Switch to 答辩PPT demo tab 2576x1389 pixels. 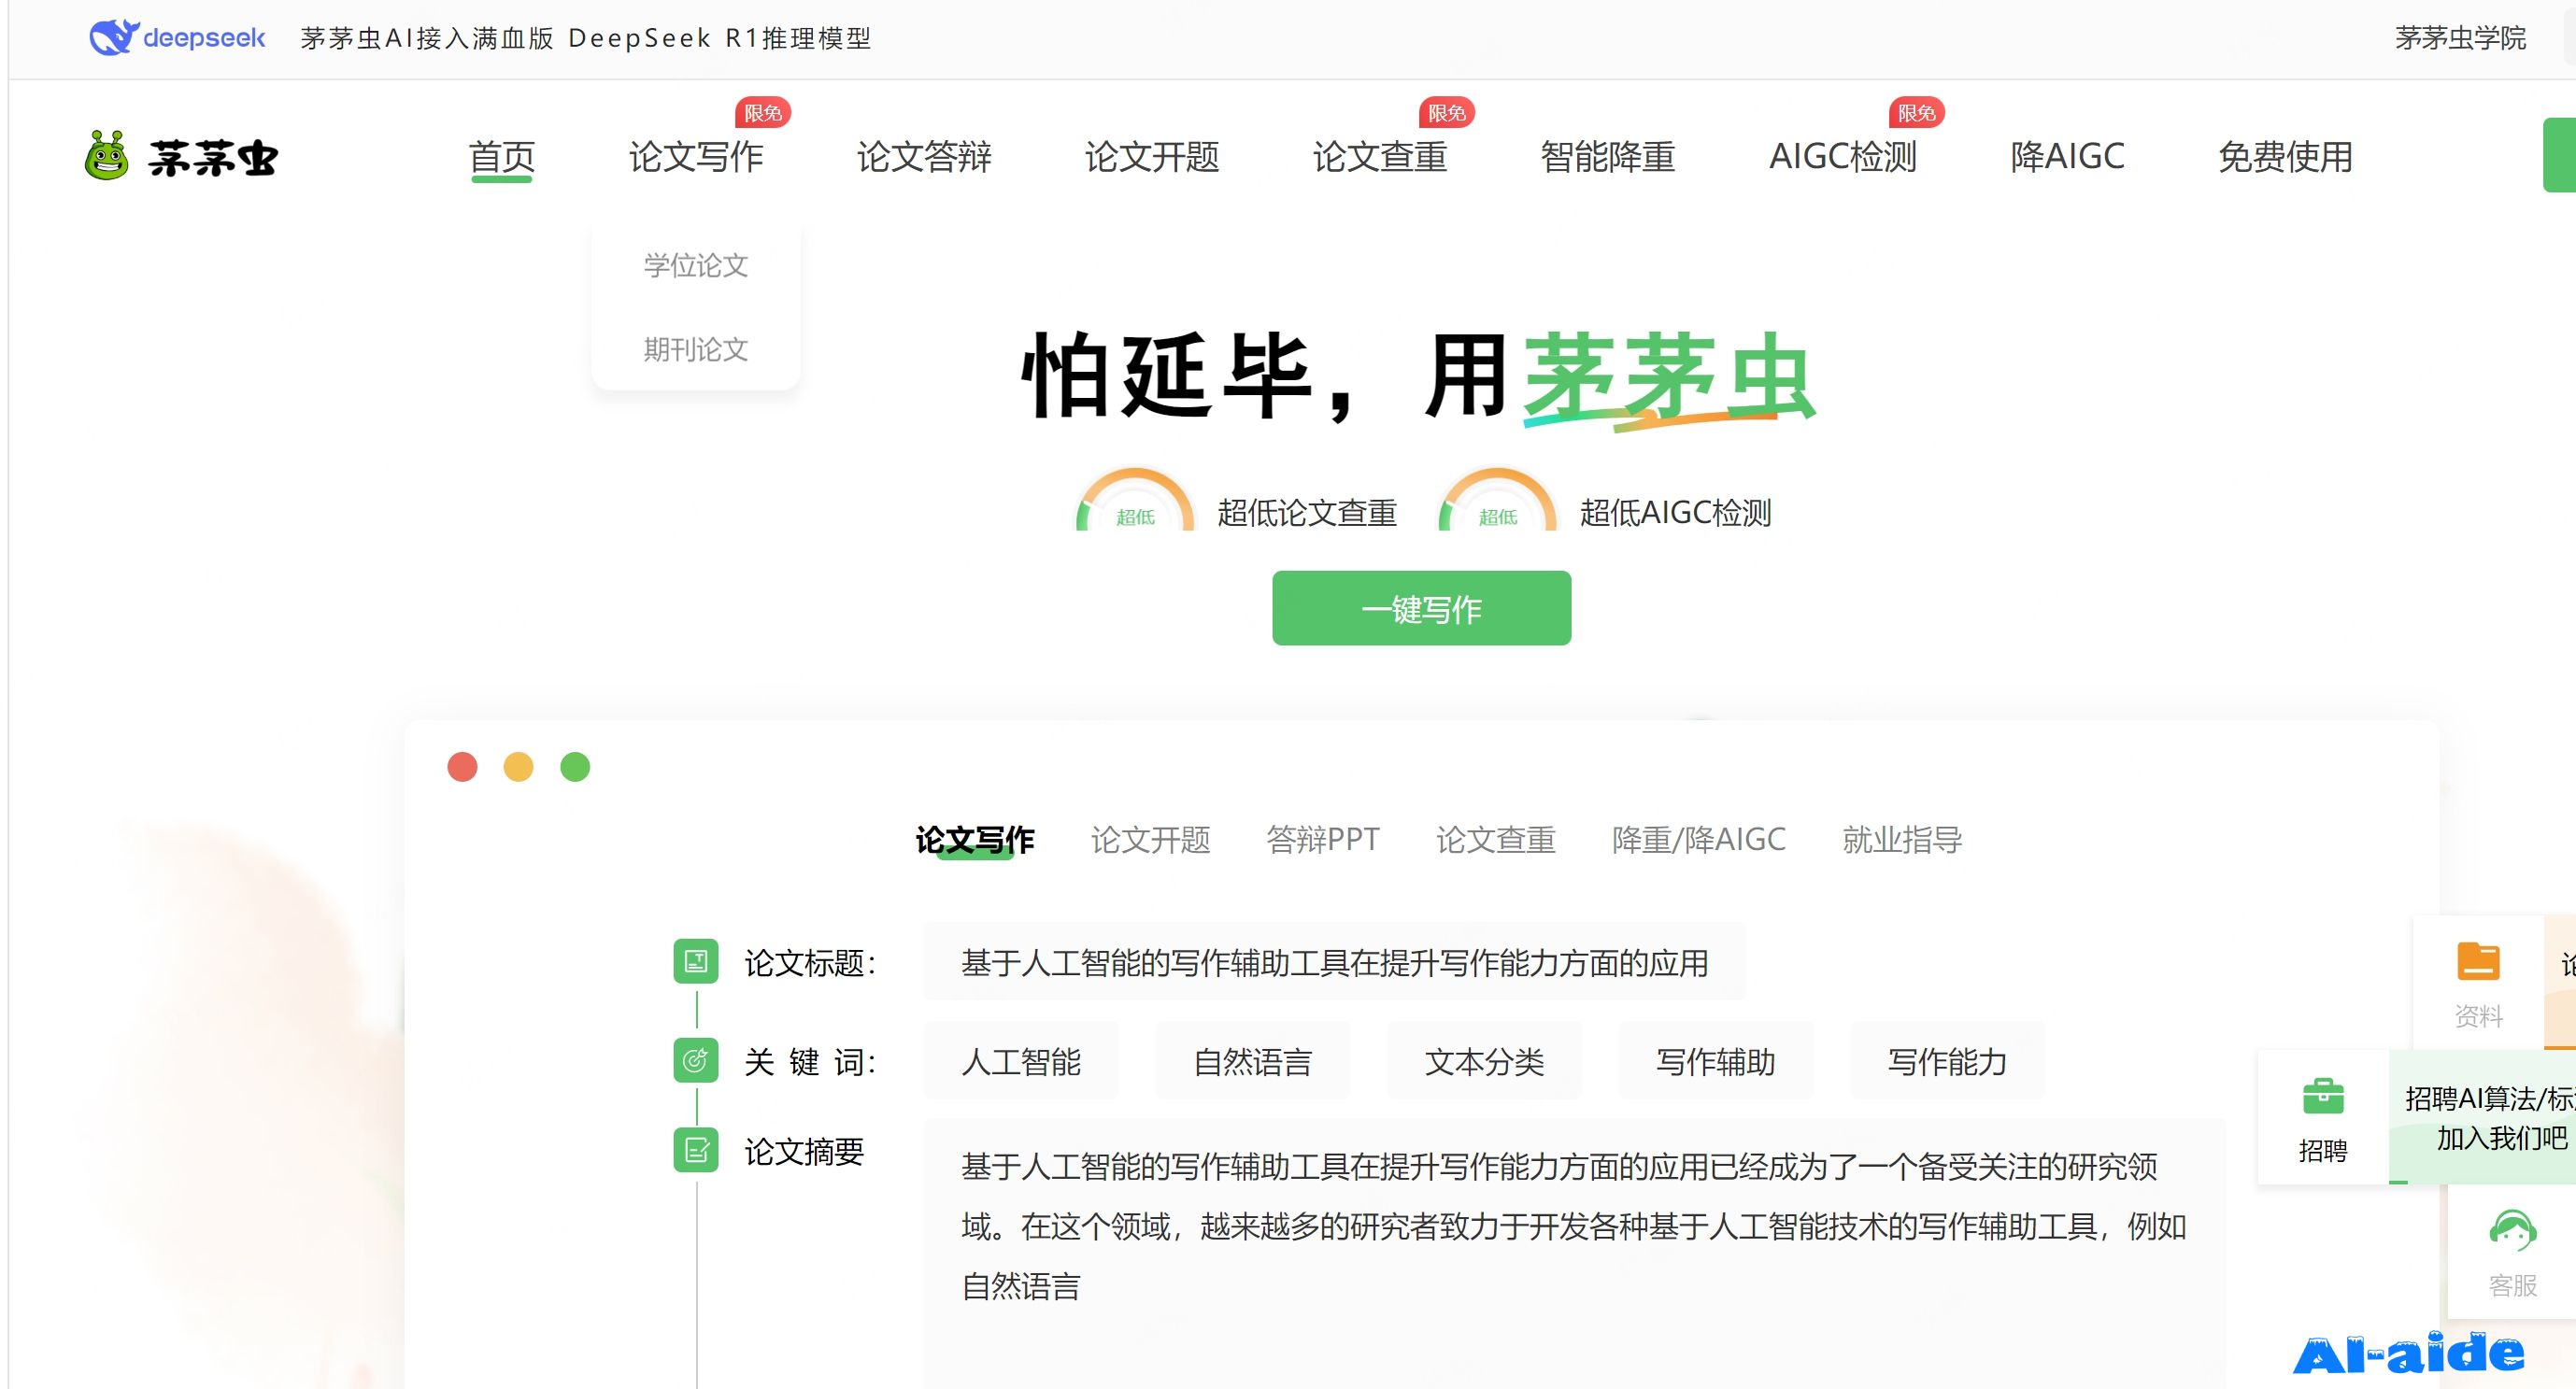coord(1322,839)
